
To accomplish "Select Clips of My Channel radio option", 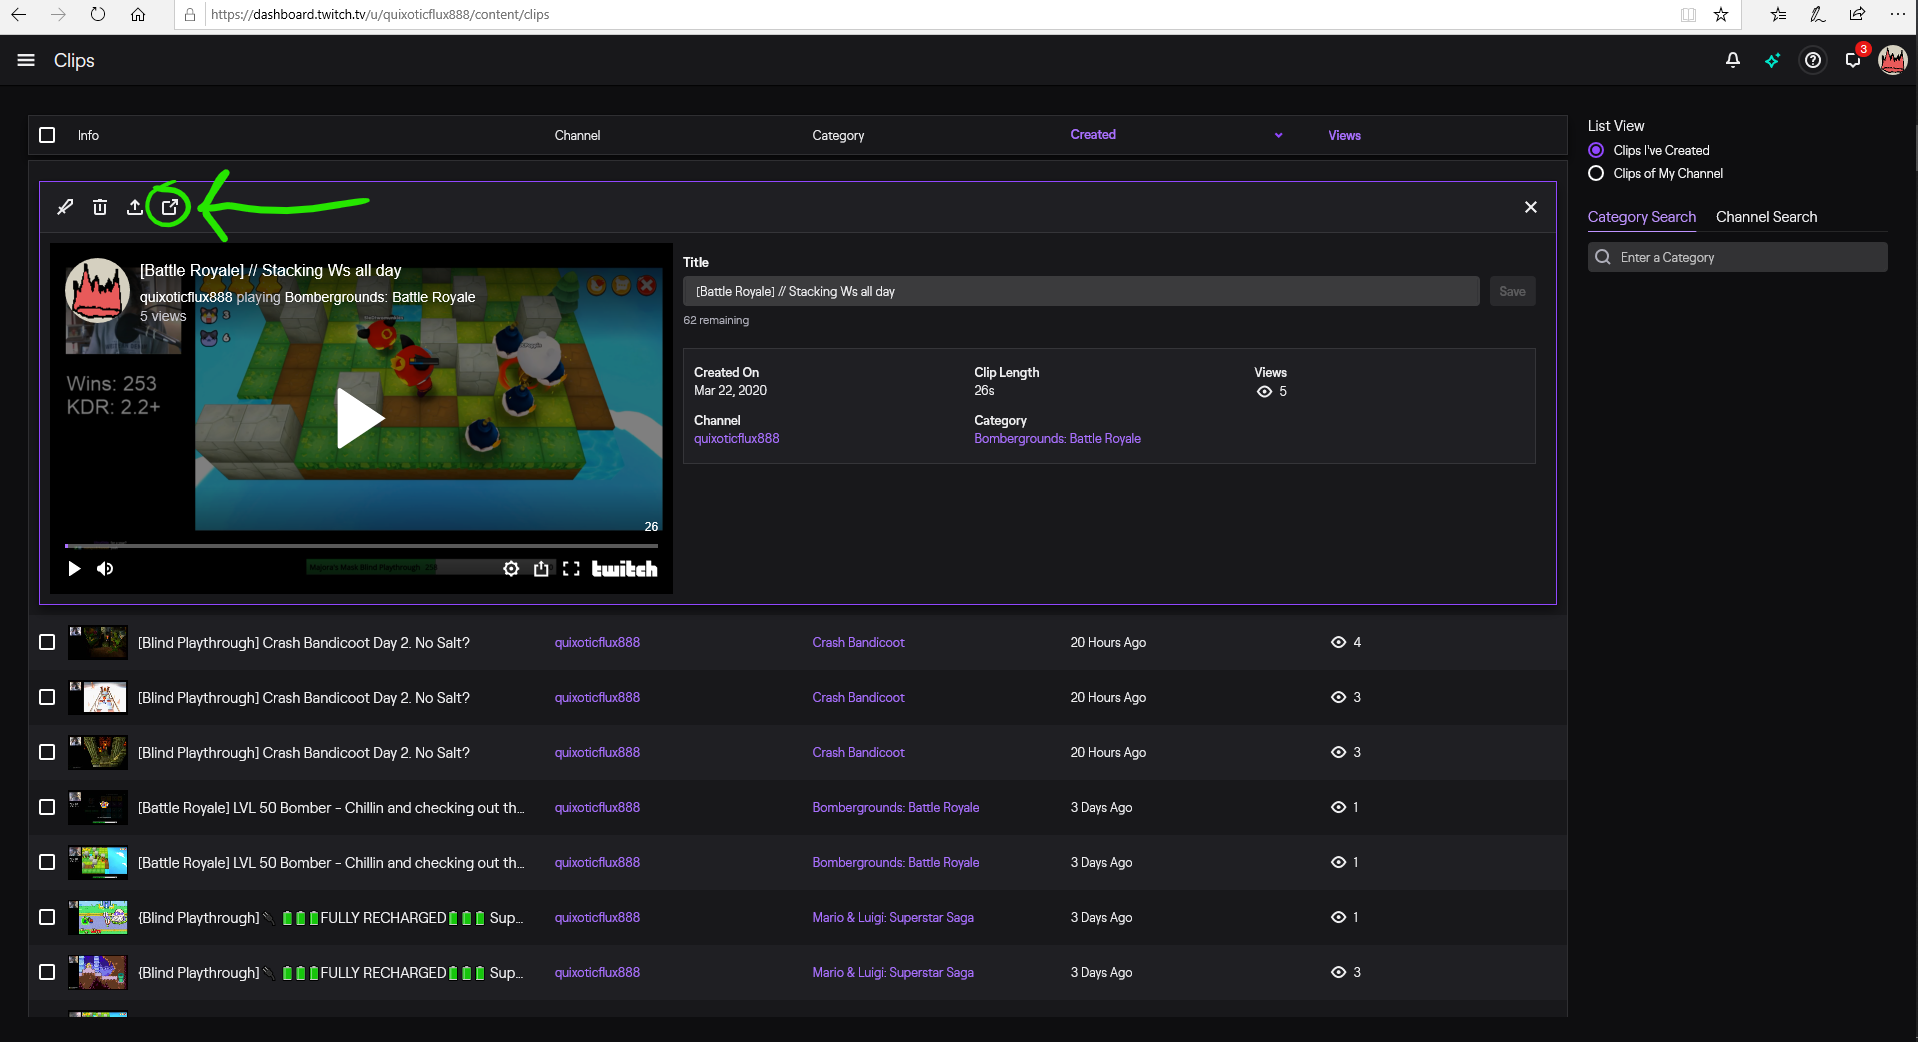I will click(1596, 174).
